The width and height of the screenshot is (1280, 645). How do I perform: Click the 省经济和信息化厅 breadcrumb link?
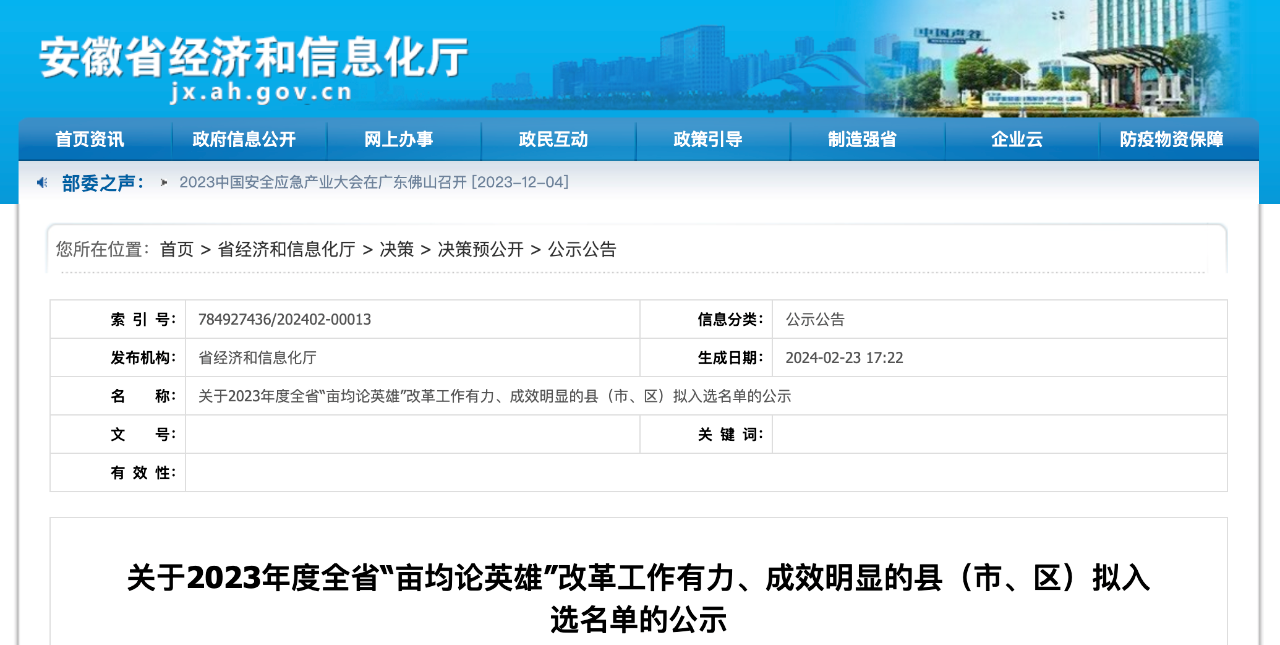(x=287, y=250)
